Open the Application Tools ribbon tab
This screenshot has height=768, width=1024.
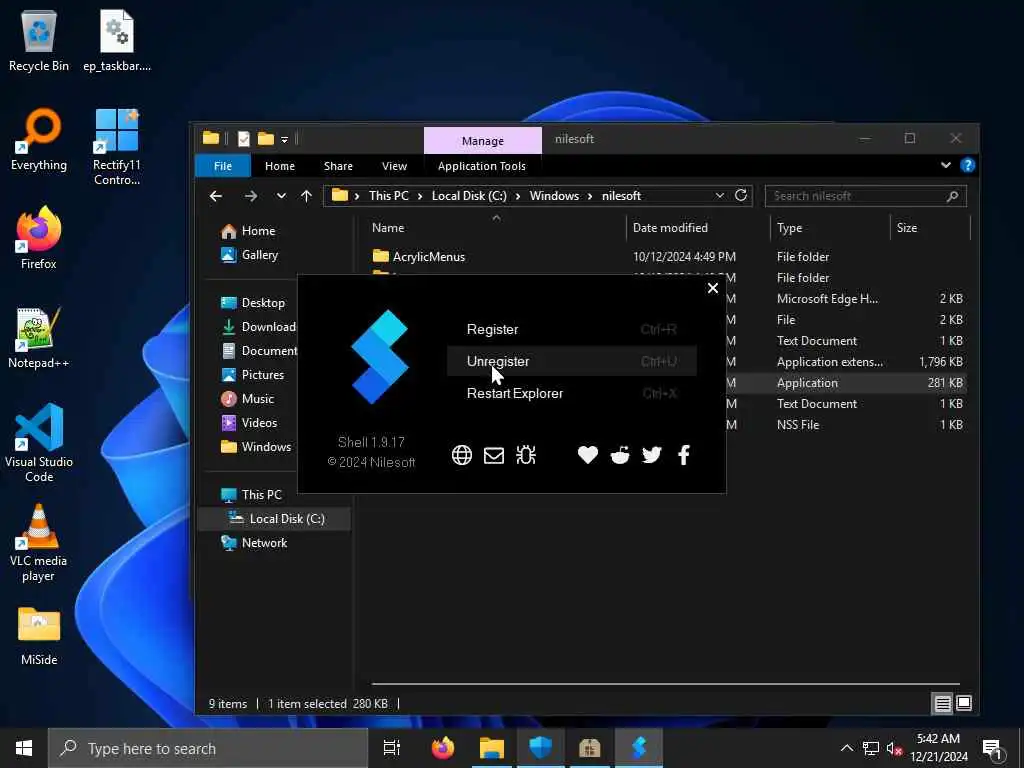click(x=482, y=166)
